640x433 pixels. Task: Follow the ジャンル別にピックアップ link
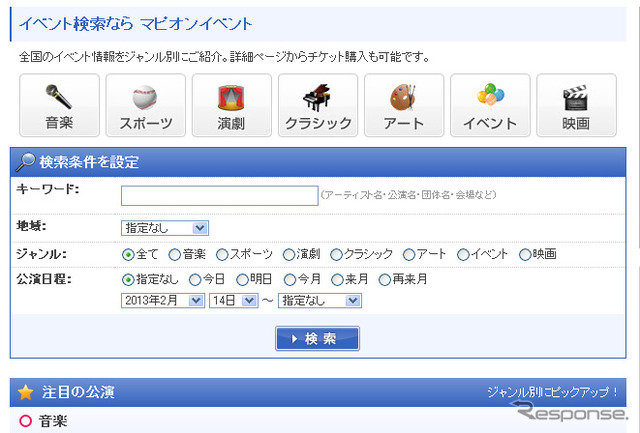(x=553, y=392)
